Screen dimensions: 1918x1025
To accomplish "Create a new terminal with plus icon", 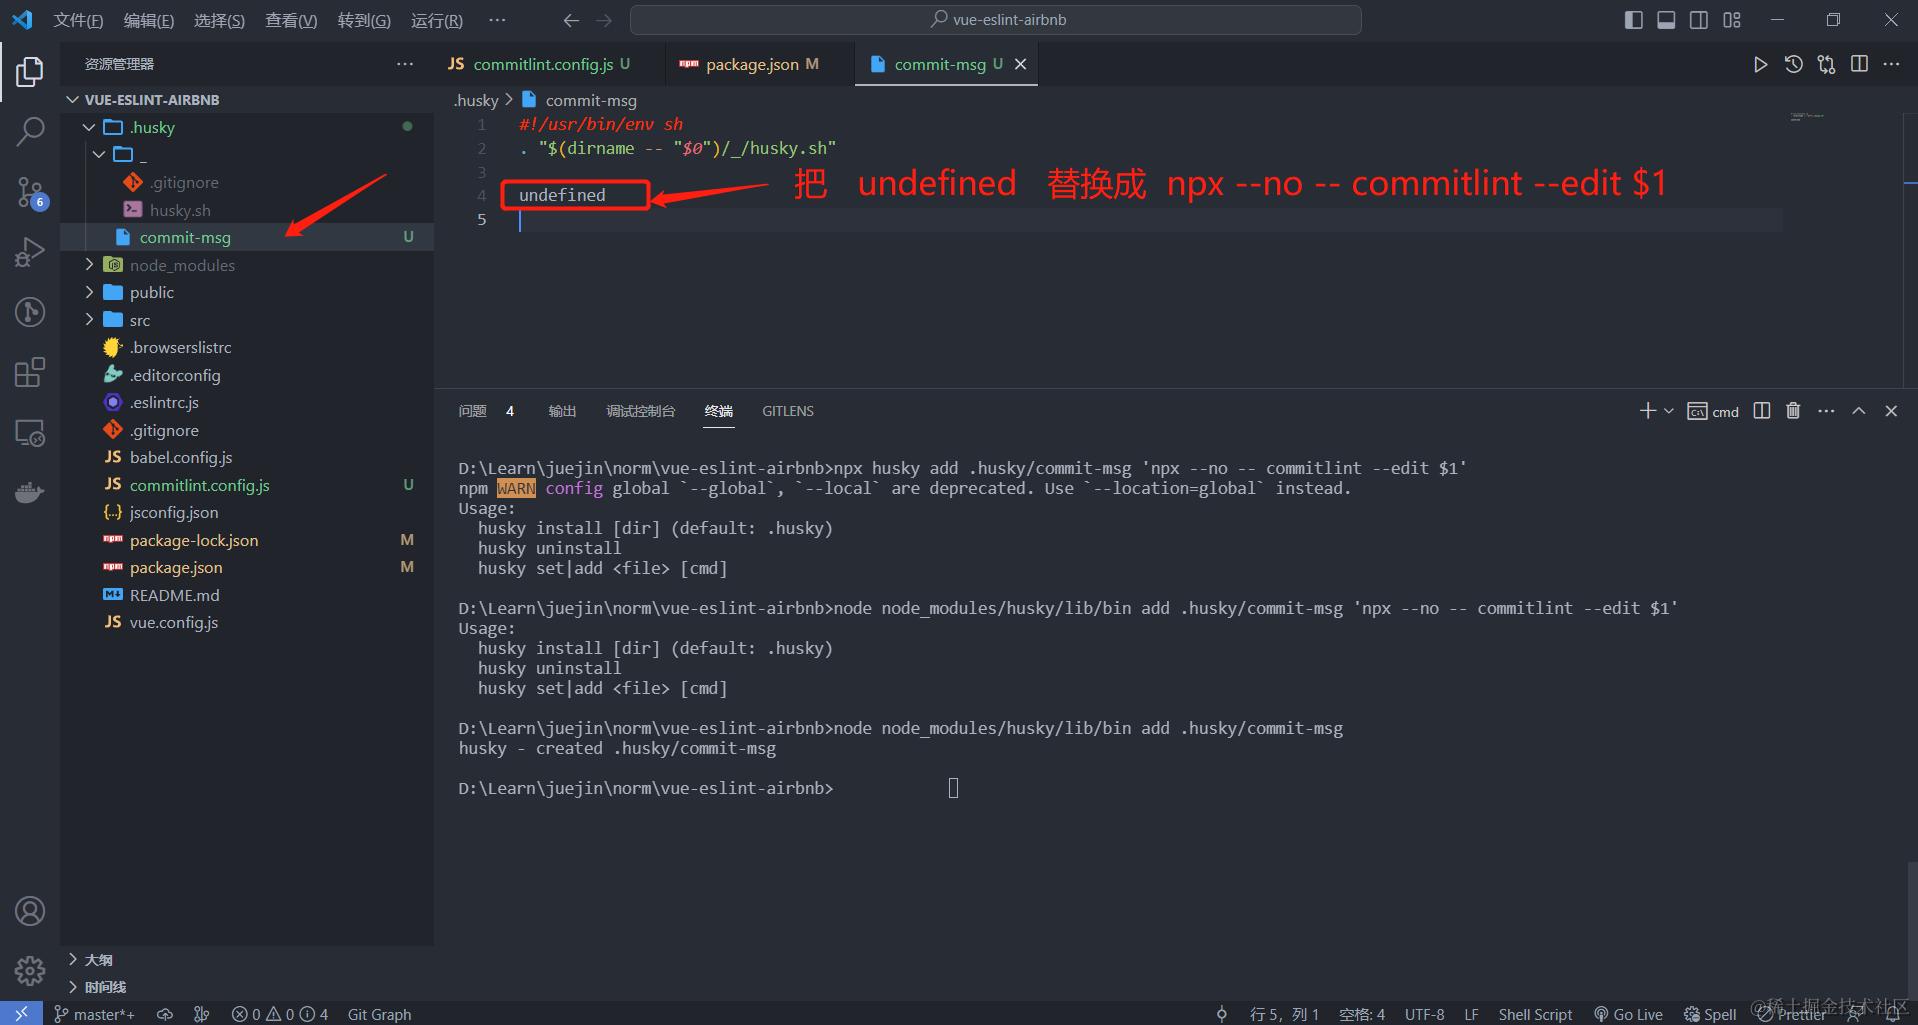I will 1648,411.
